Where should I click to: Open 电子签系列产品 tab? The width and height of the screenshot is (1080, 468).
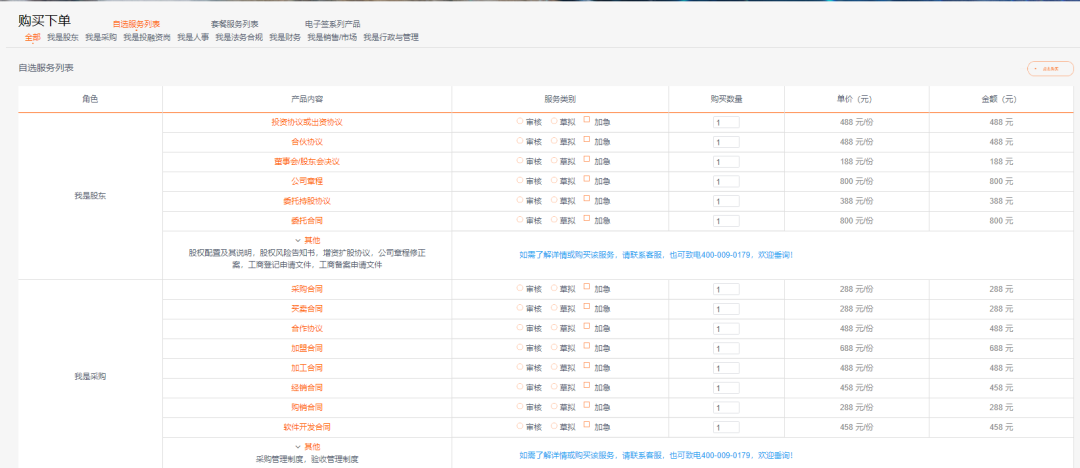(x=333, y=23)
